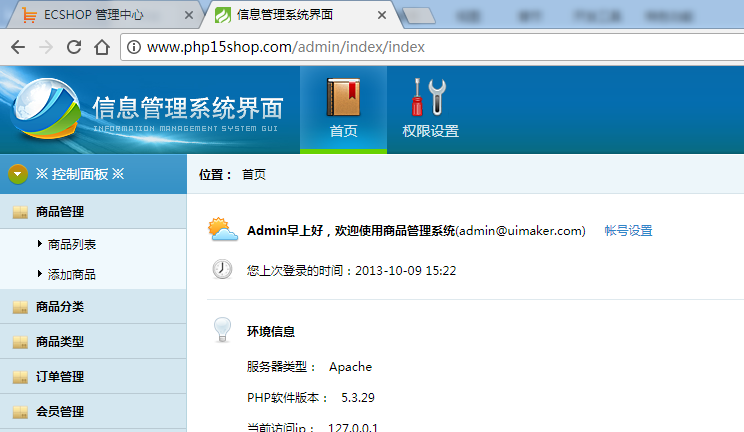Switch to the ECSHOP 管理中心 browser tab

pos(98,15)
